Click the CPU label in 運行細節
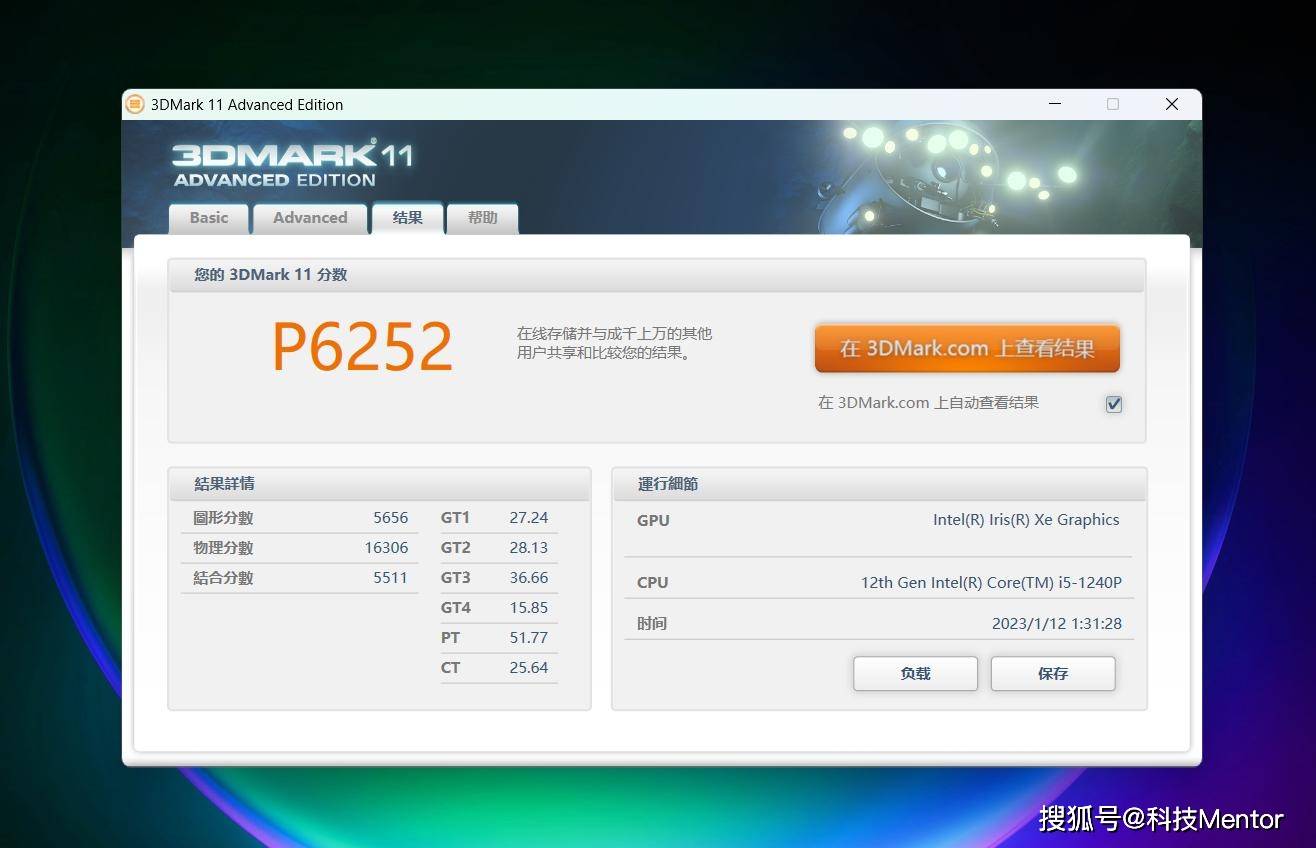Viewport: 1316px width, 848px height. coord(652,583)
